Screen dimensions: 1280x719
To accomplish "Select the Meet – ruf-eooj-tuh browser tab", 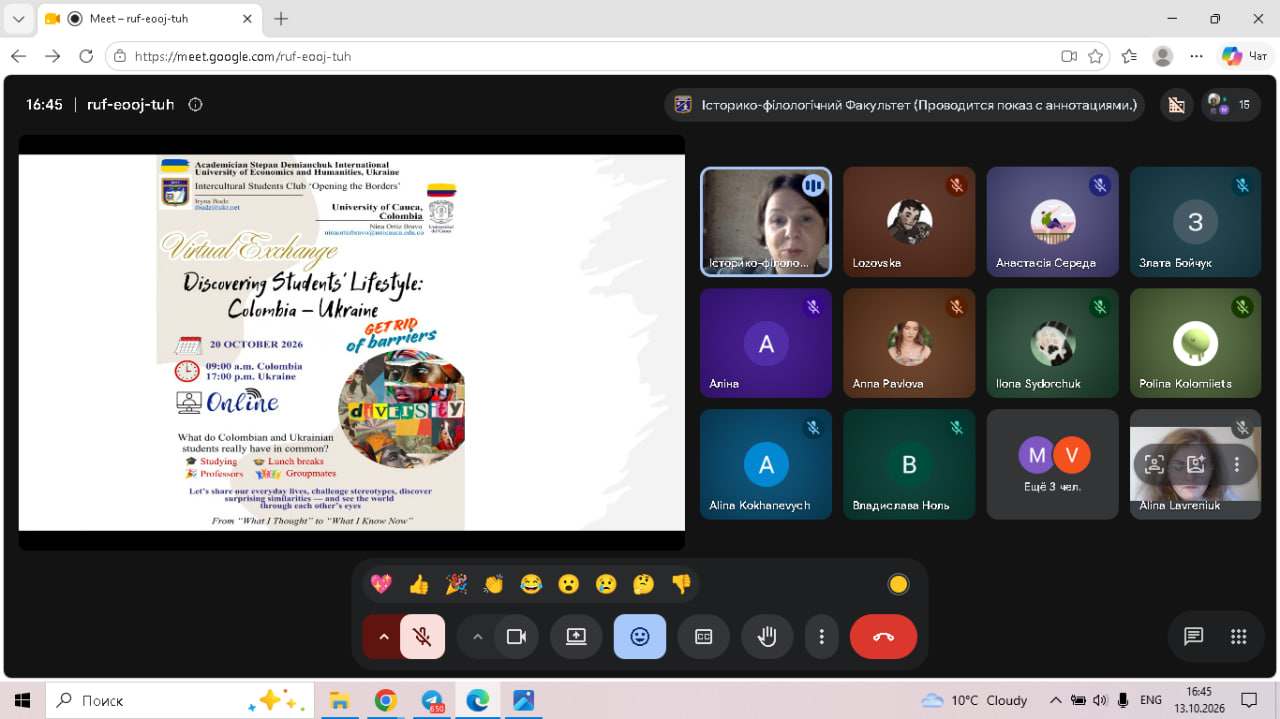I will click(148, 19).
